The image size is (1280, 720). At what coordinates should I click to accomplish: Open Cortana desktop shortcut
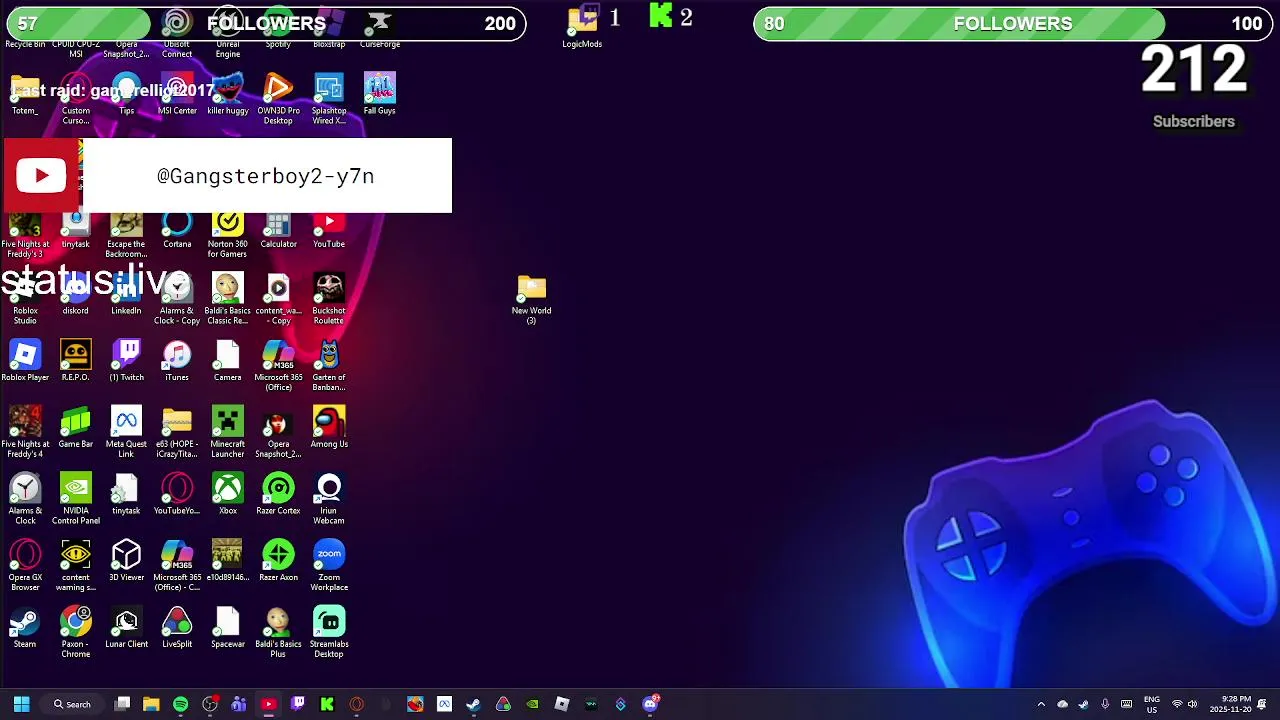[x=177, y=230]
